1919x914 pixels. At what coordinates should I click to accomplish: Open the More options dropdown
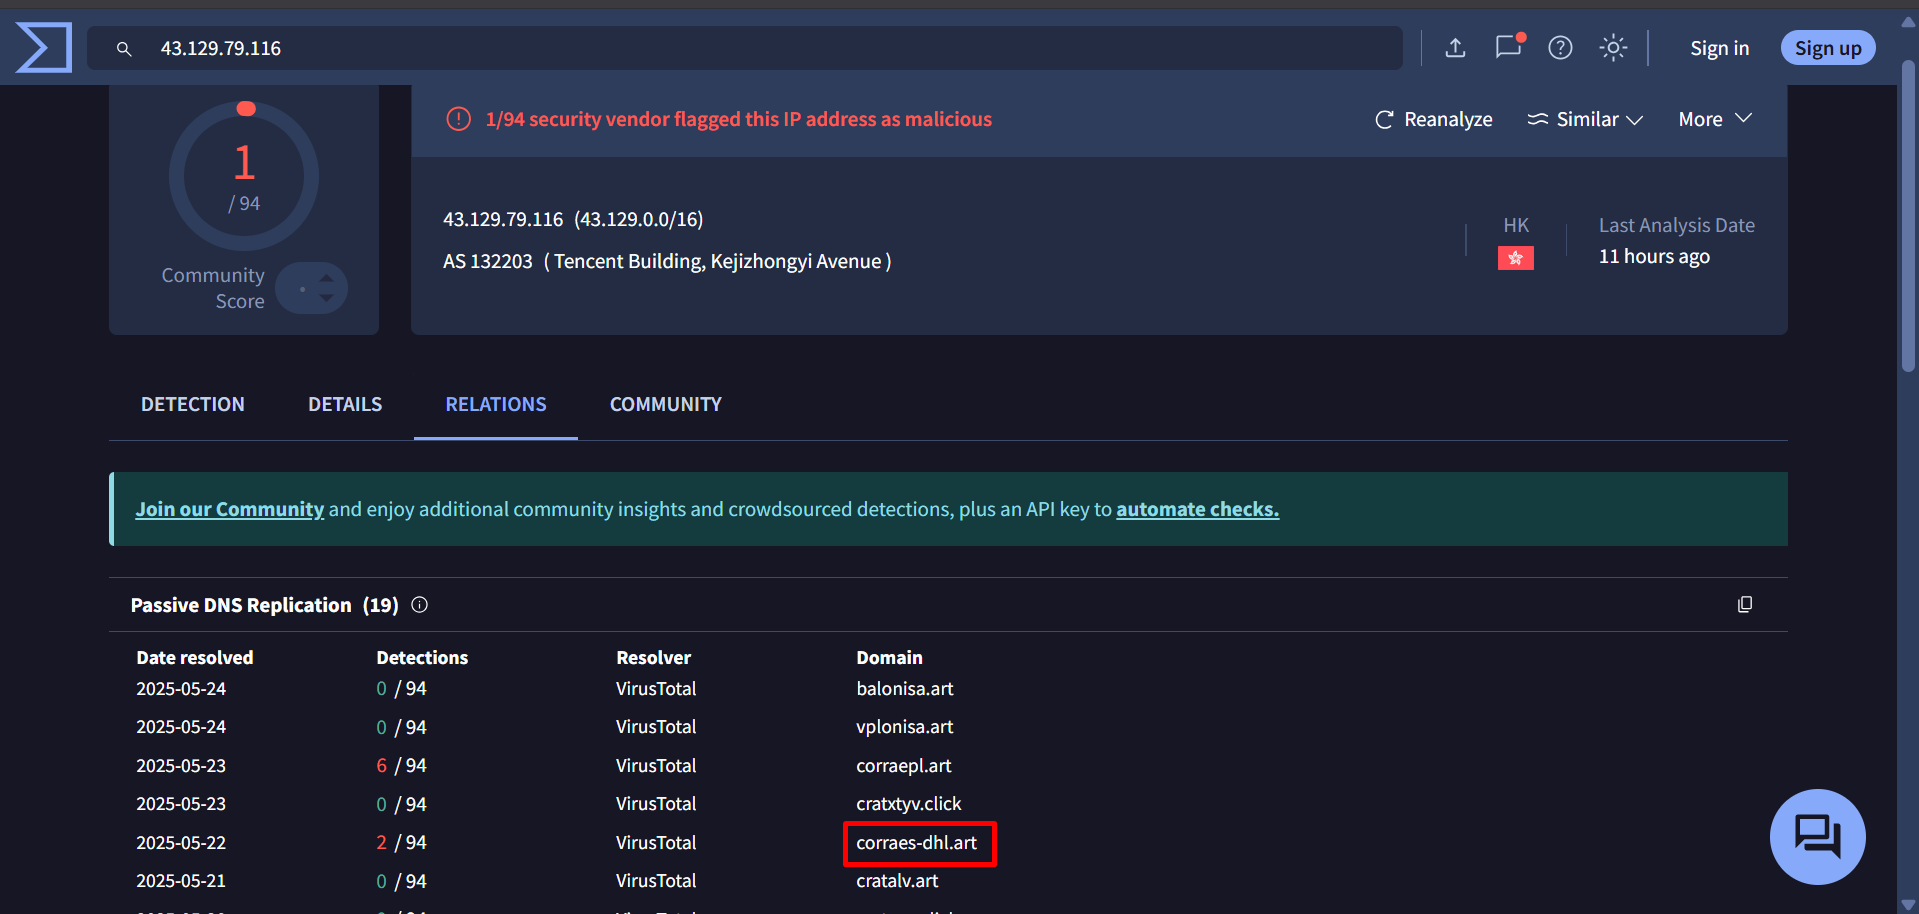1714,119
